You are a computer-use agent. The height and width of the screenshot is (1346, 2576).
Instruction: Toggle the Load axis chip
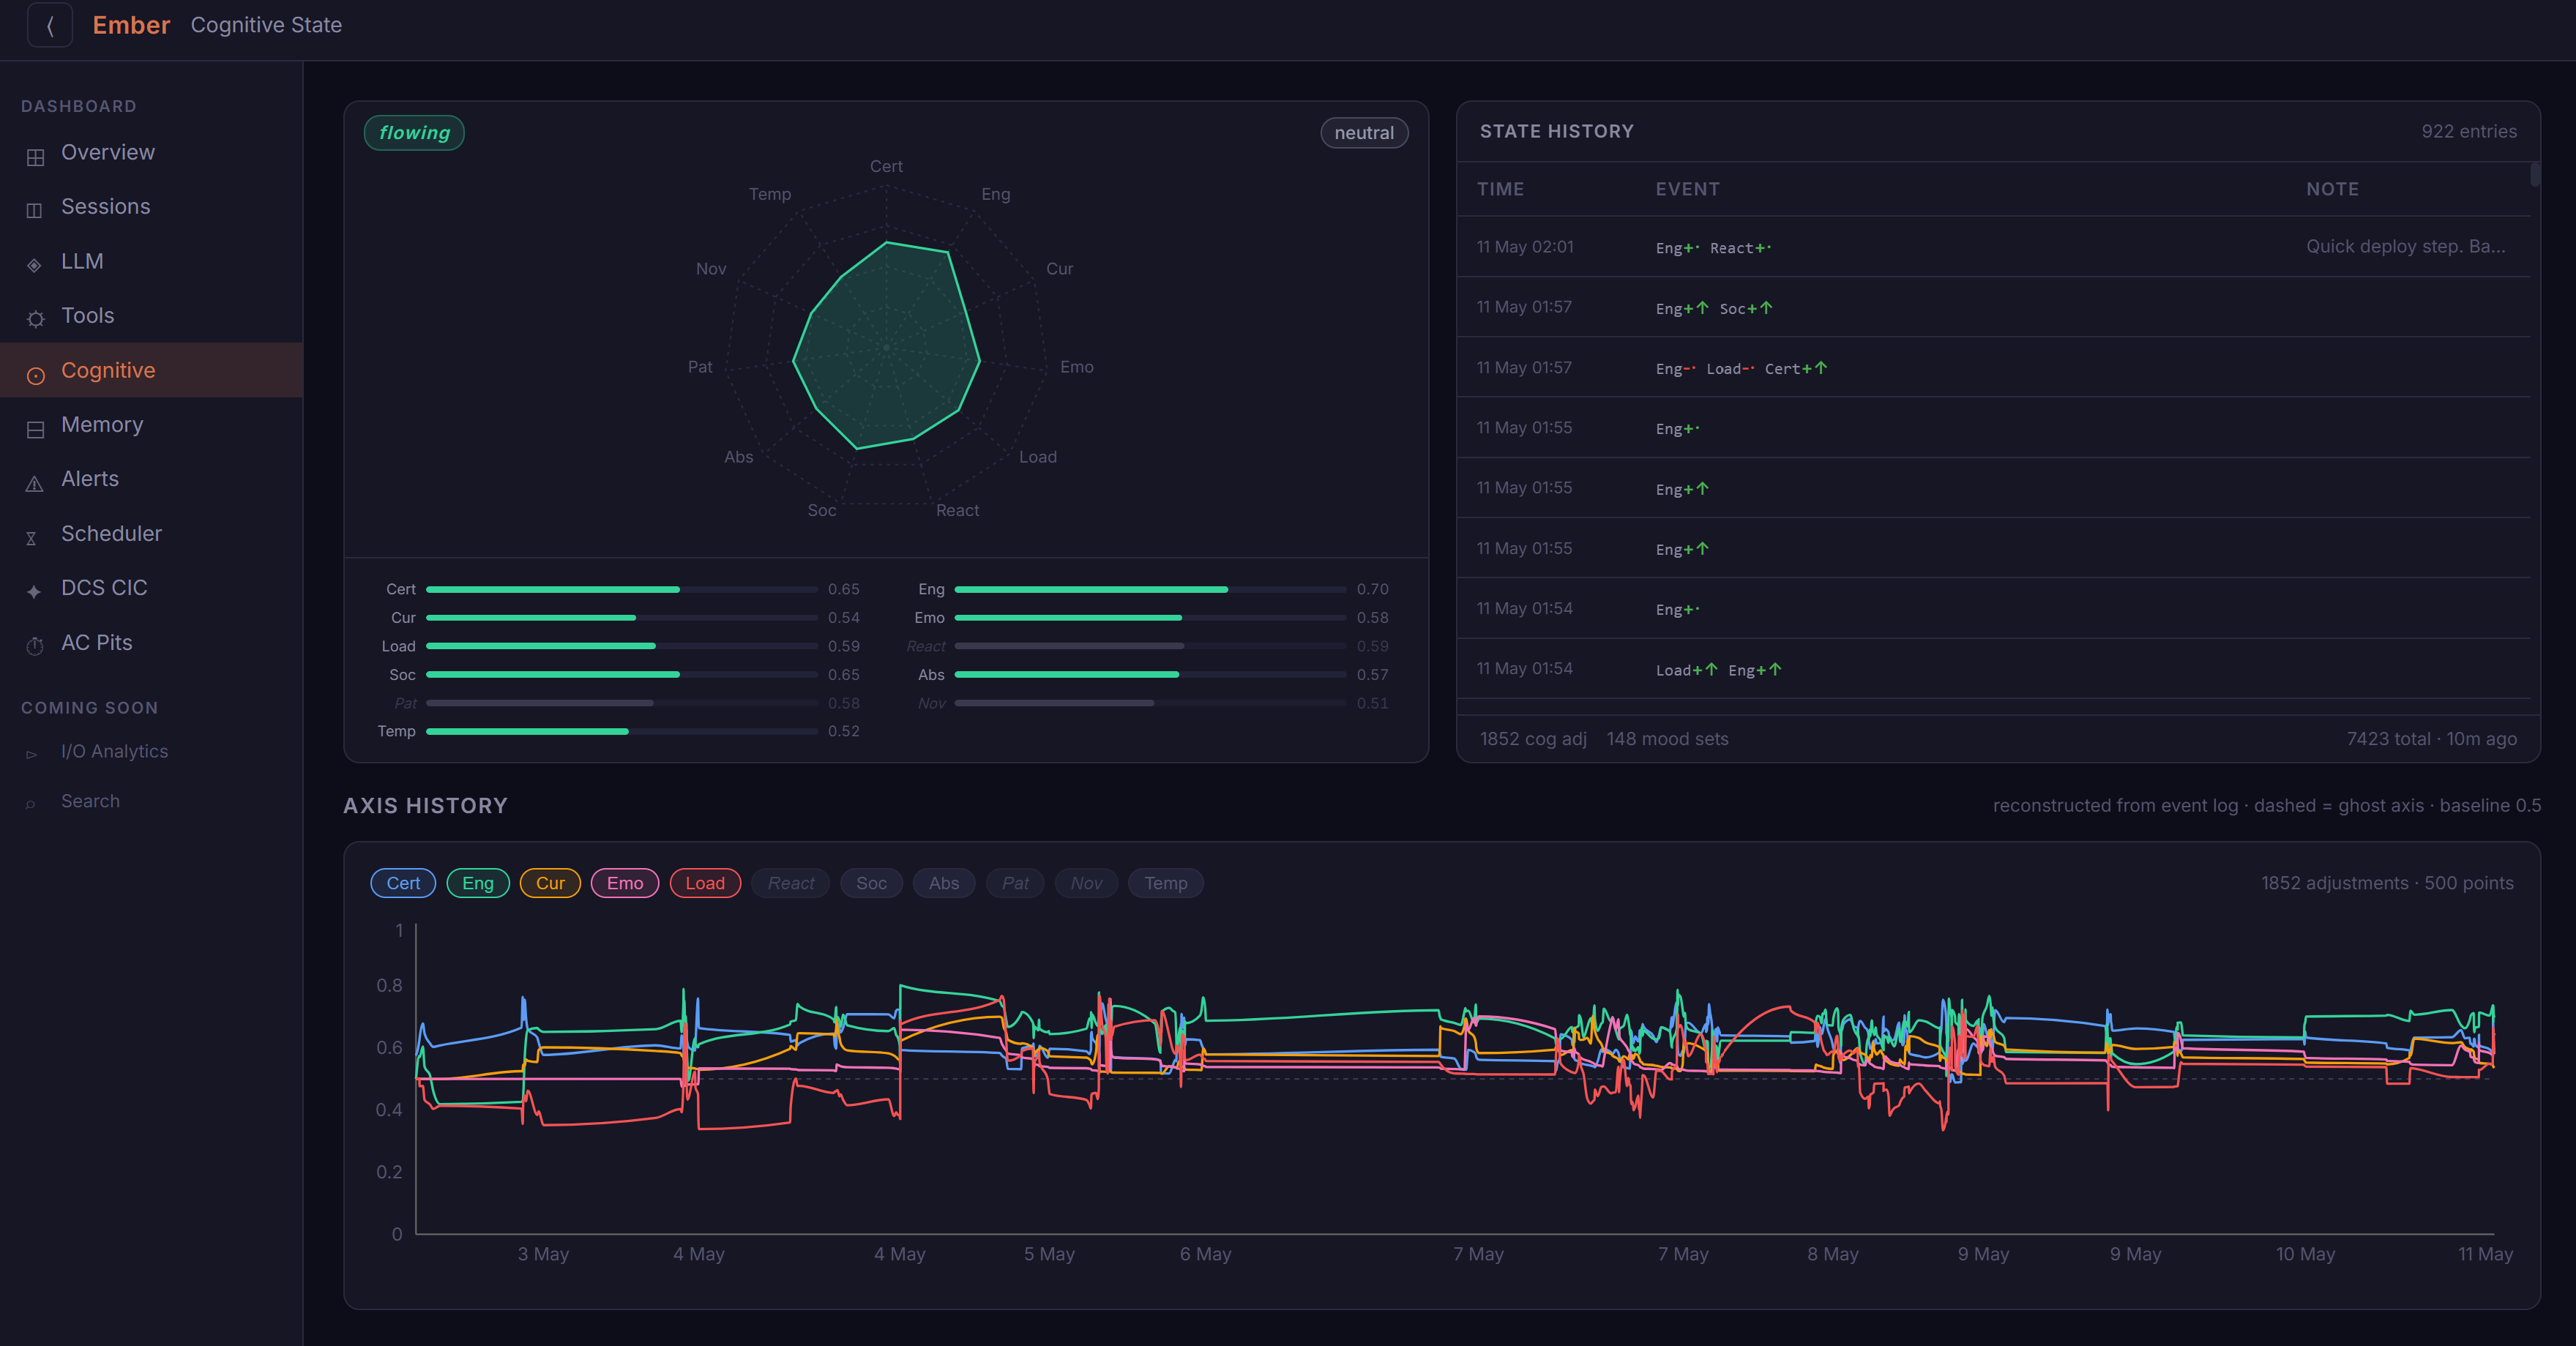click(x=705, y=883)
